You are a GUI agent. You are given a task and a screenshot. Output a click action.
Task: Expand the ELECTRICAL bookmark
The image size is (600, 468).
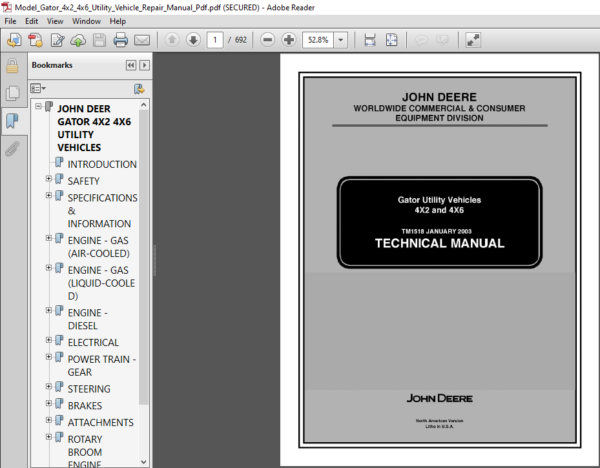(49, 340)
